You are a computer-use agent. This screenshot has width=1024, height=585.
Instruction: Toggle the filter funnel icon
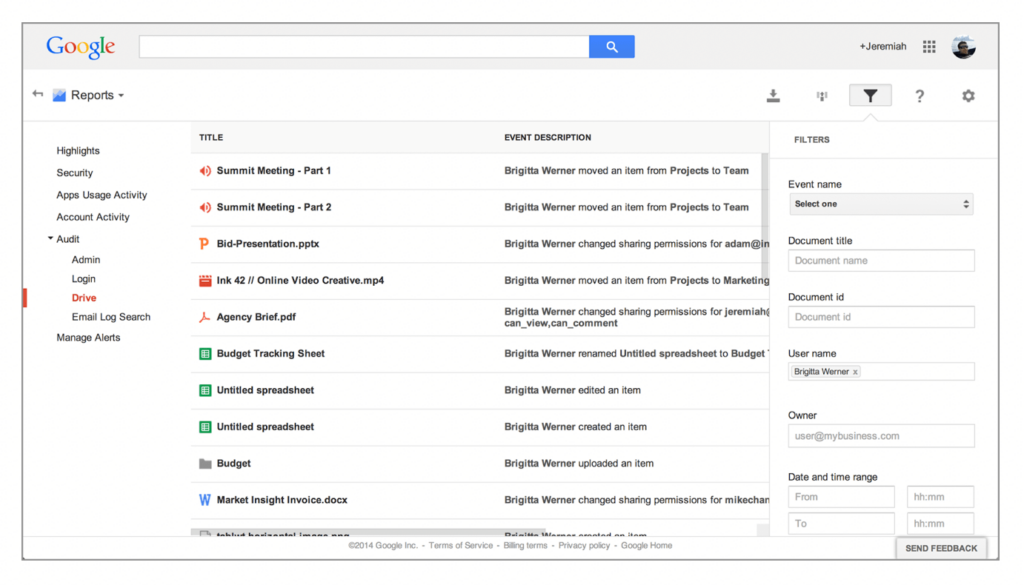[x=870, y=96]
